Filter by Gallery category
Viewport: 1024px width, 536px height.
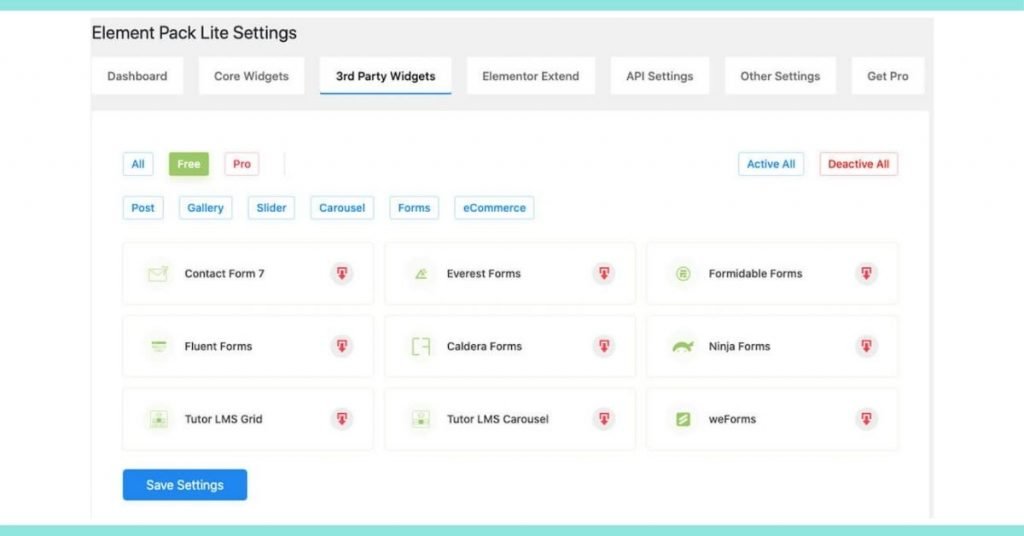206,208
